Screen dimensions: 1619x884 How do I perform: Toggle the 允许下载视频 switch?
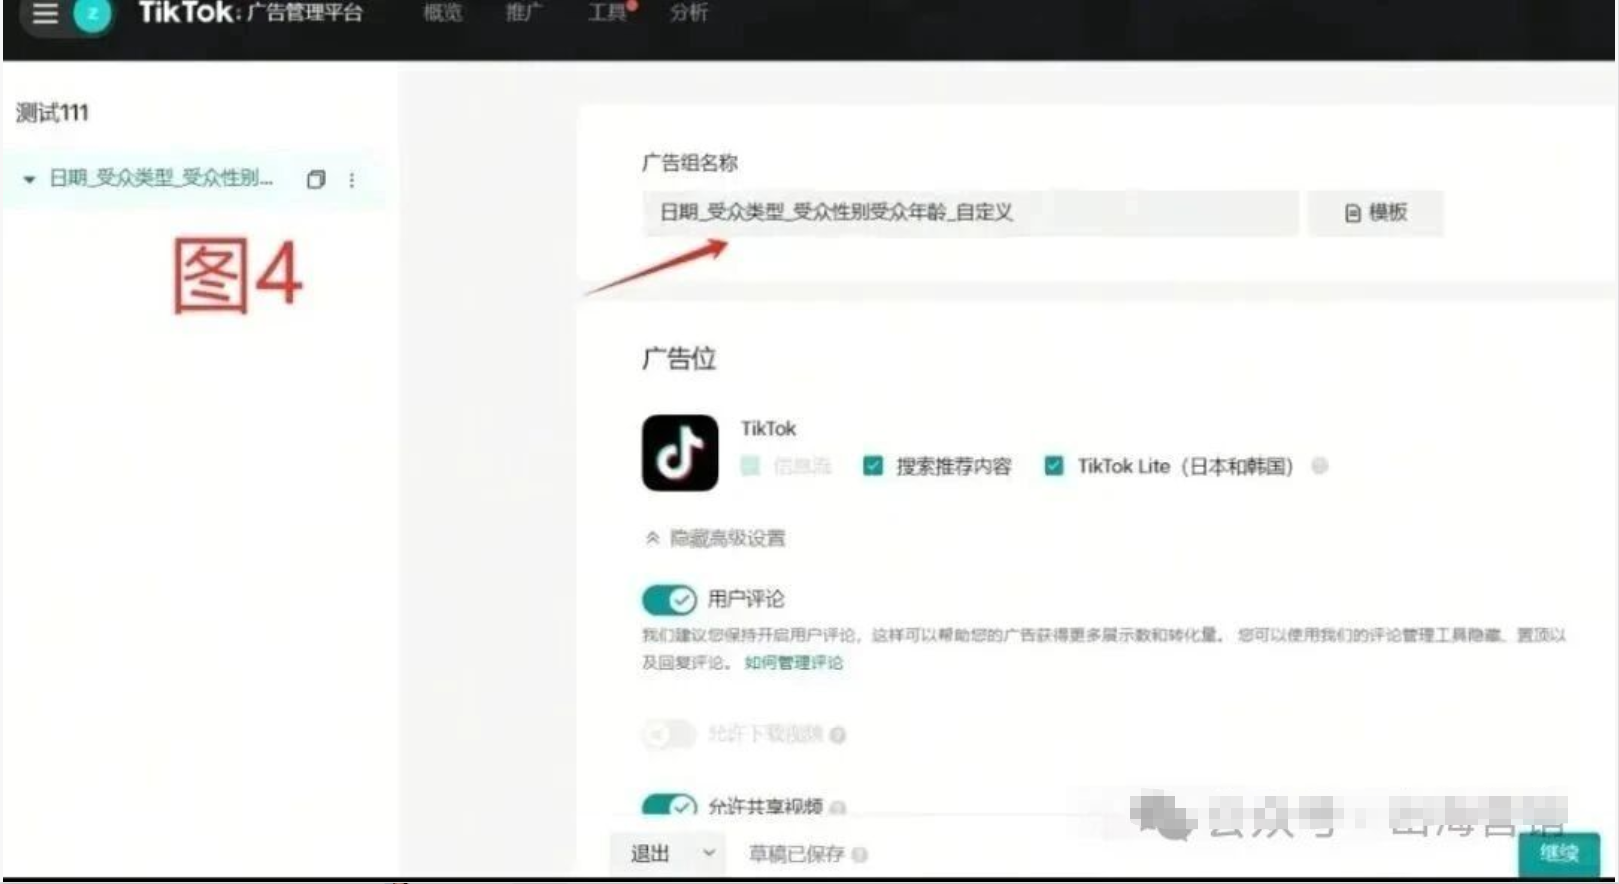(669, 735)
